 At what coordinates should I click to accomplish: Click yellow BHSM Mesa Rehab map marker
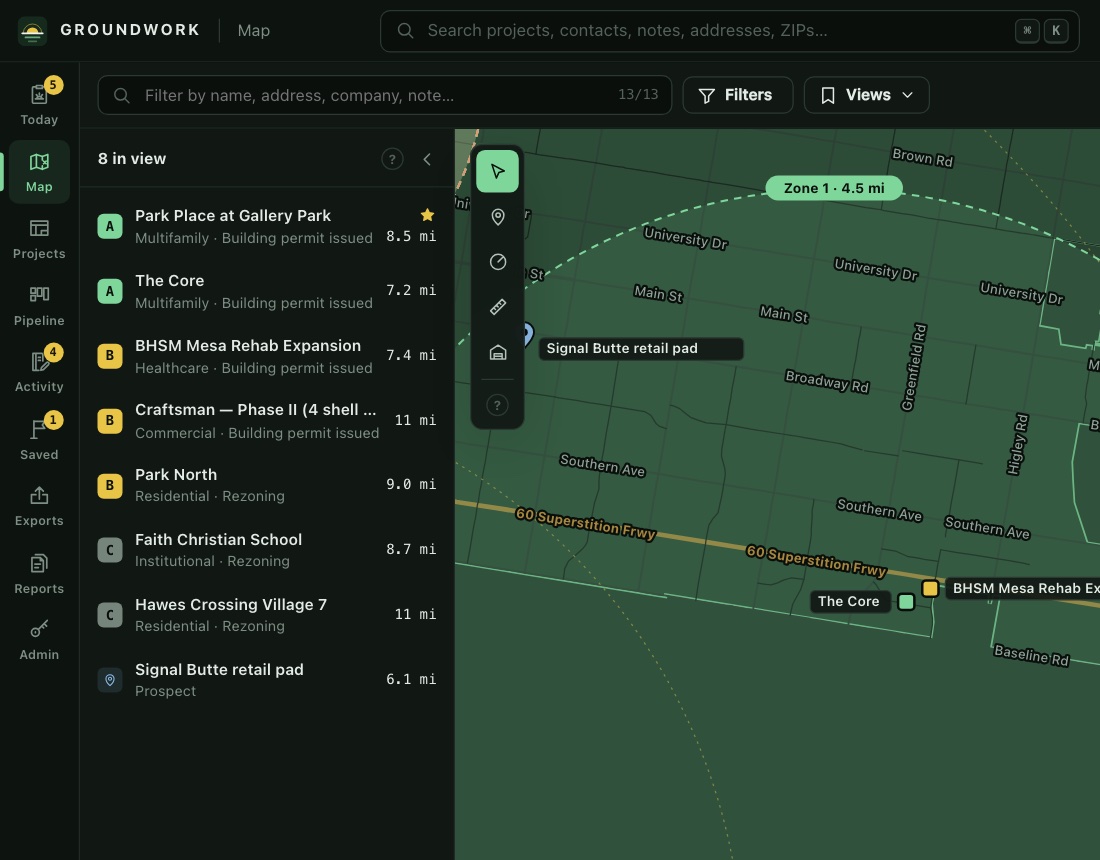tap(930, 589)
